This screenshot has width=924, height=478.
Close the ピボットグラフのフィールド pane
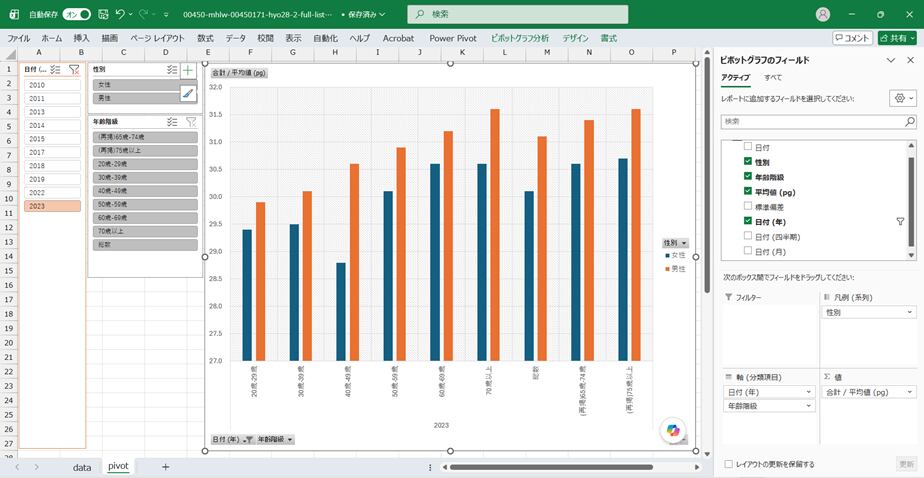click(911, 60)
